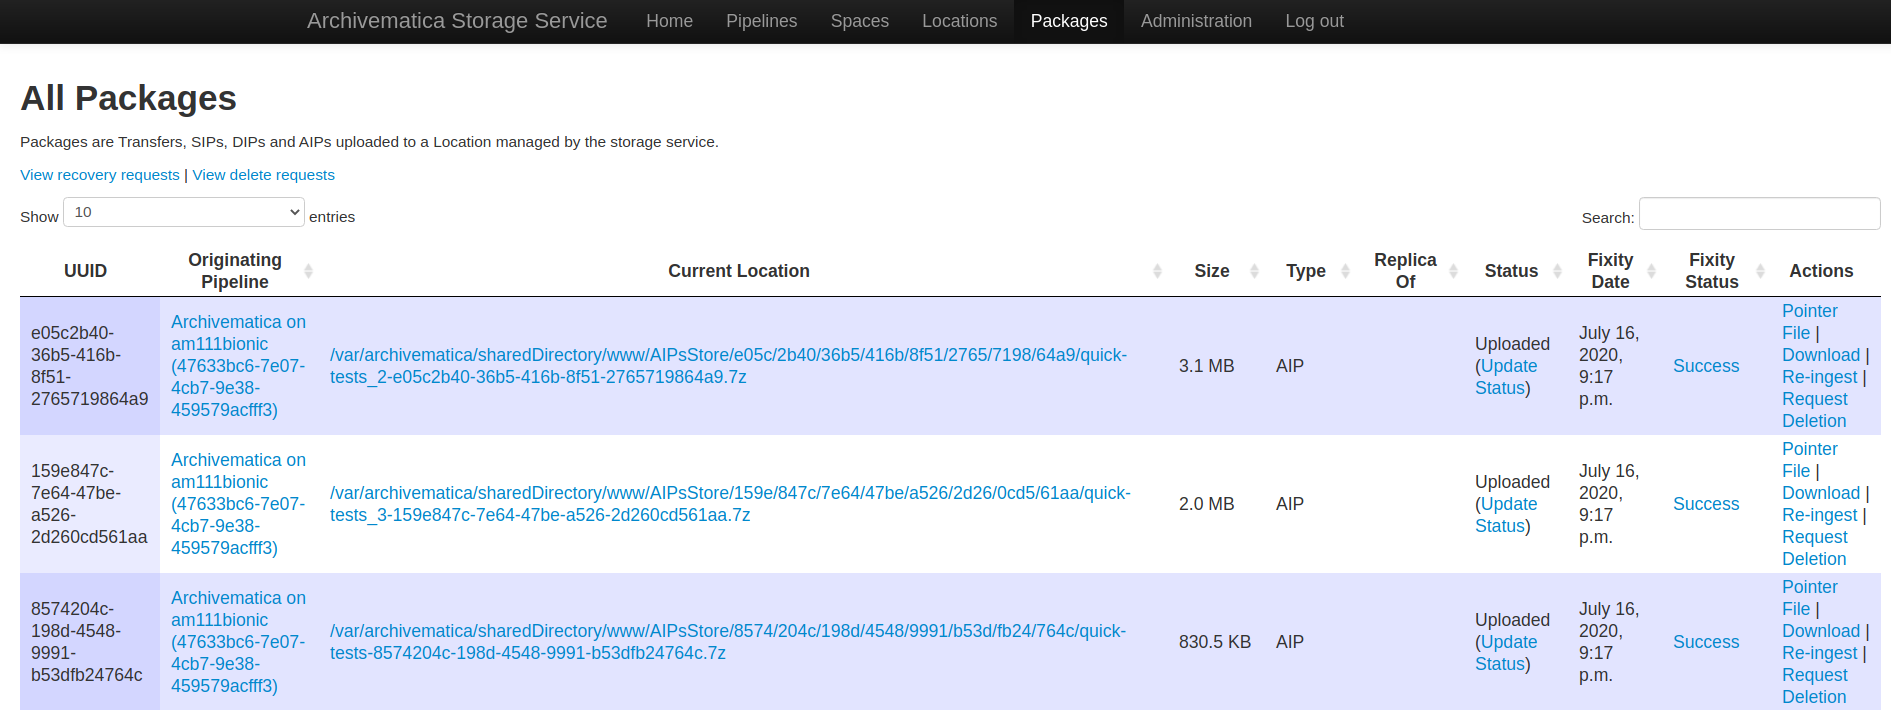Sort by Fixity Date arrows

click(x=1651, y=271)
